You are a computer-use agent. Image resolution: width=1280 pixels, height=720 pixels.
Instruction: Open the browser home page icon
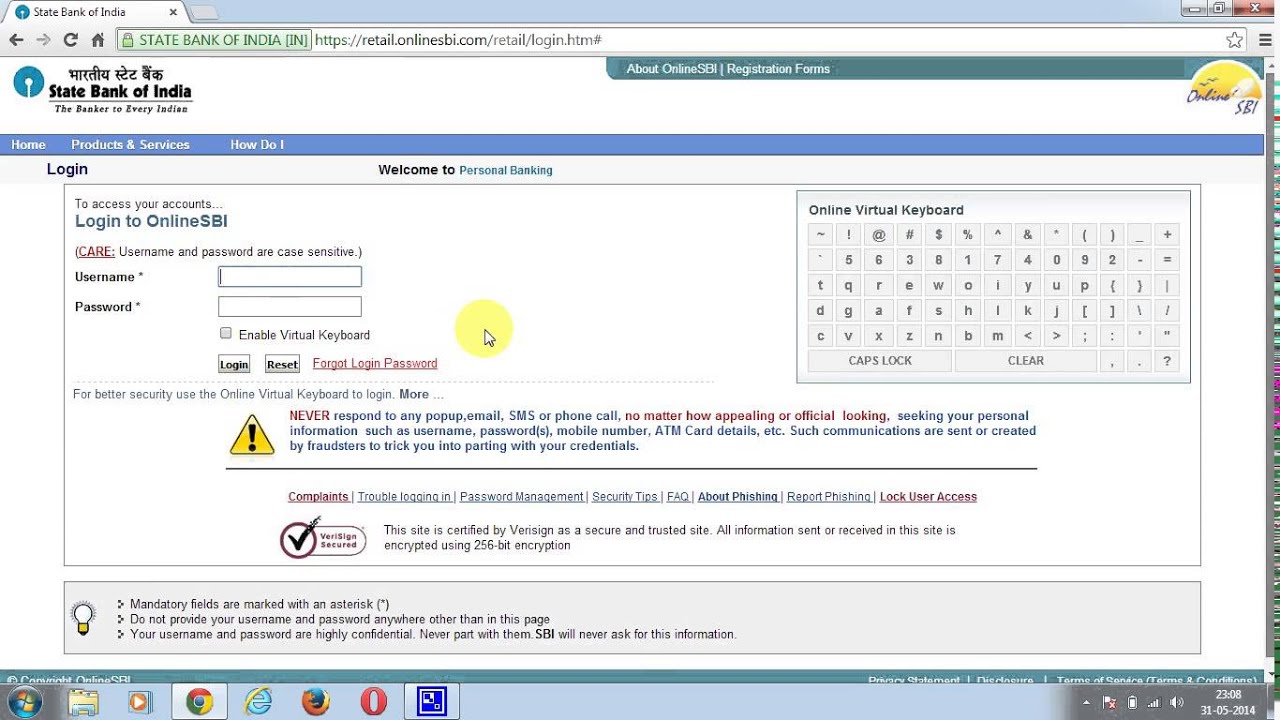98,40
